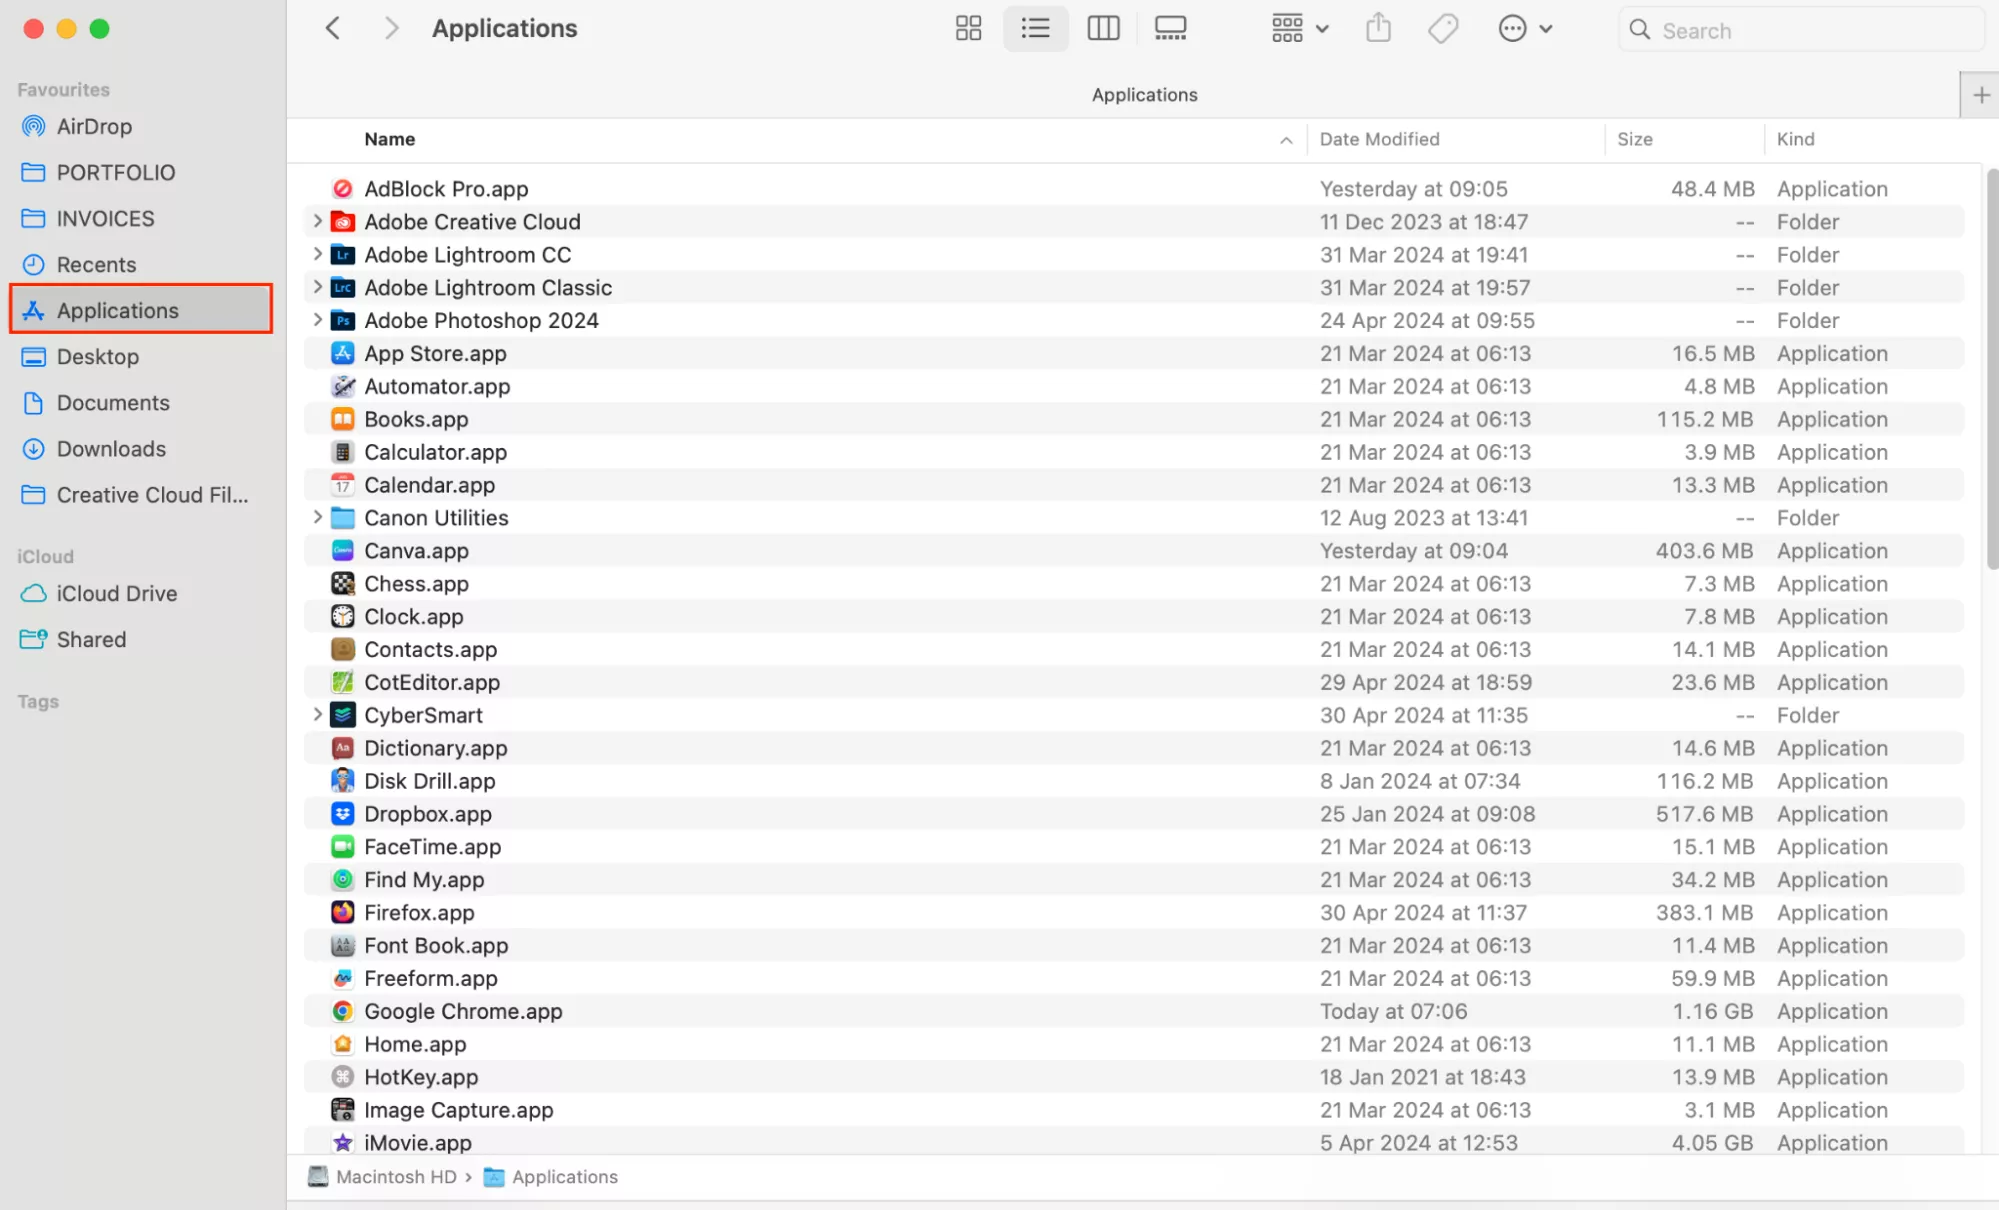Open iCloud Drive in the sidebar
This screenshot has width=1999, height=1211.
[116, 593]
